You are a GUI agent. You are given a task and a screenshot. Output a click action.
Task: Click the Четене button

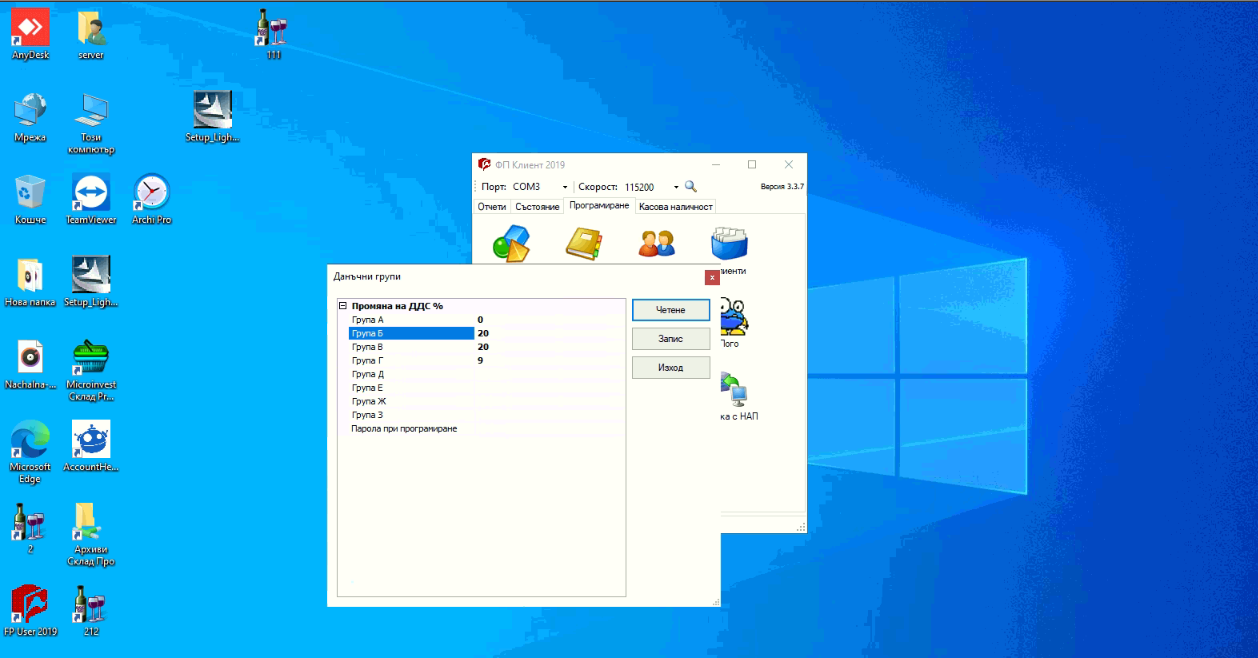pyautogui.click(x=671, y=310)
